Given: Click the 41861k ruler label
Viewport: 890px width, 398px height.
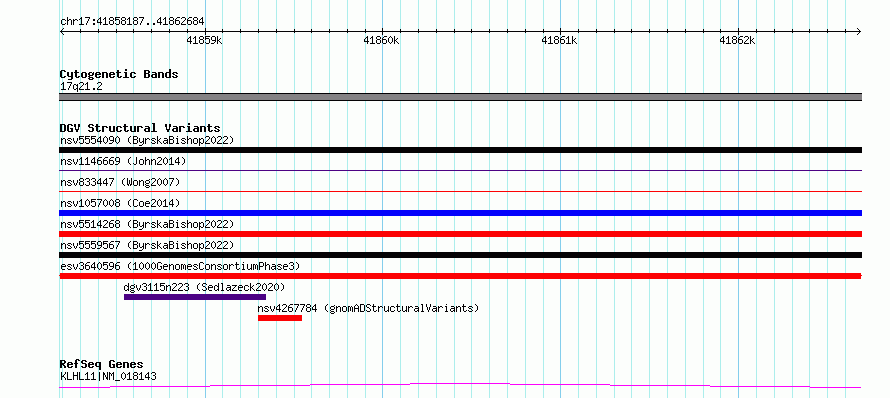Looking at the screenshot, I should 560,40.
